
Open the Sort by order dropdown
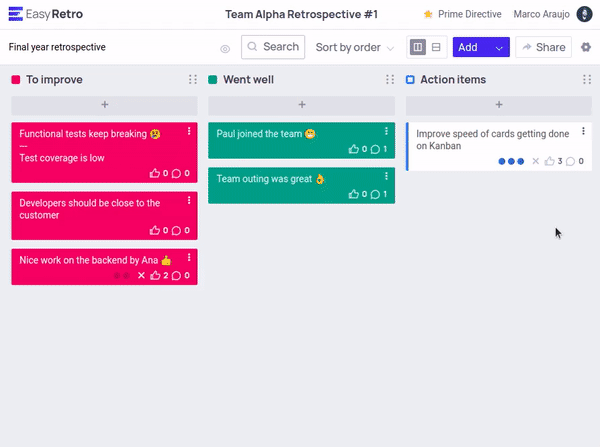coord(354,47)
